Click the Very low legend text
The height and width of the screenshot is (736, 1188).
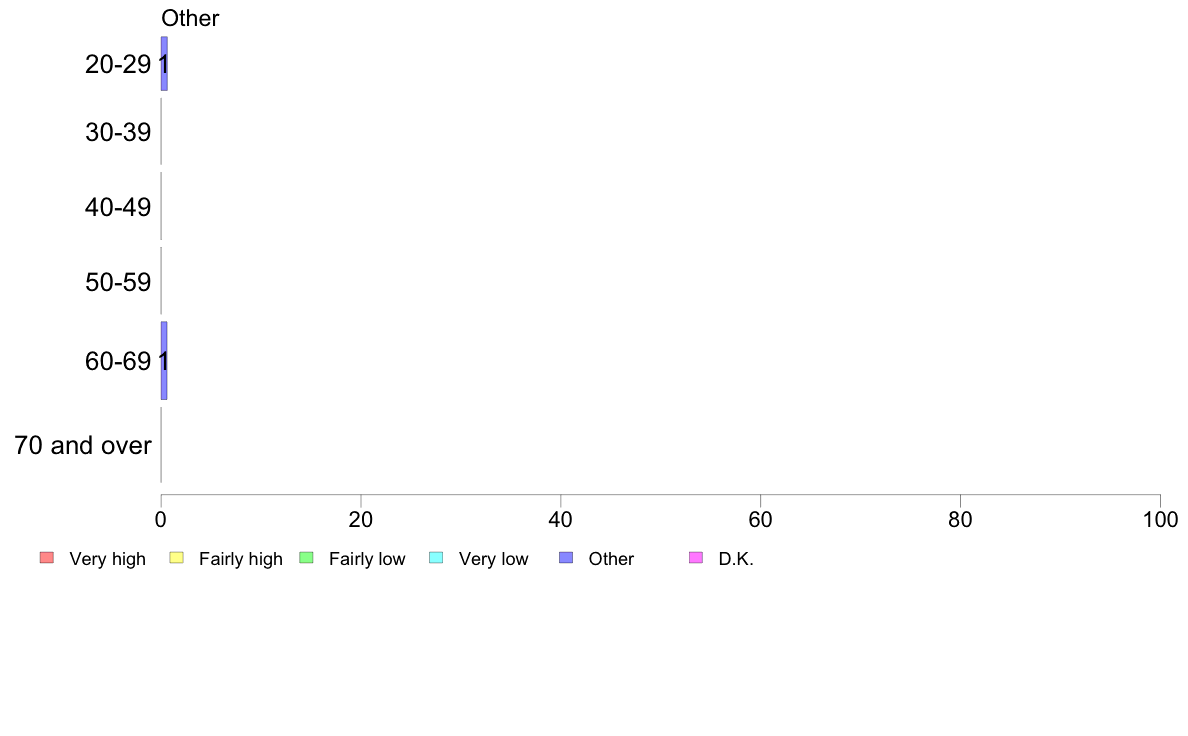coord(493,559)
